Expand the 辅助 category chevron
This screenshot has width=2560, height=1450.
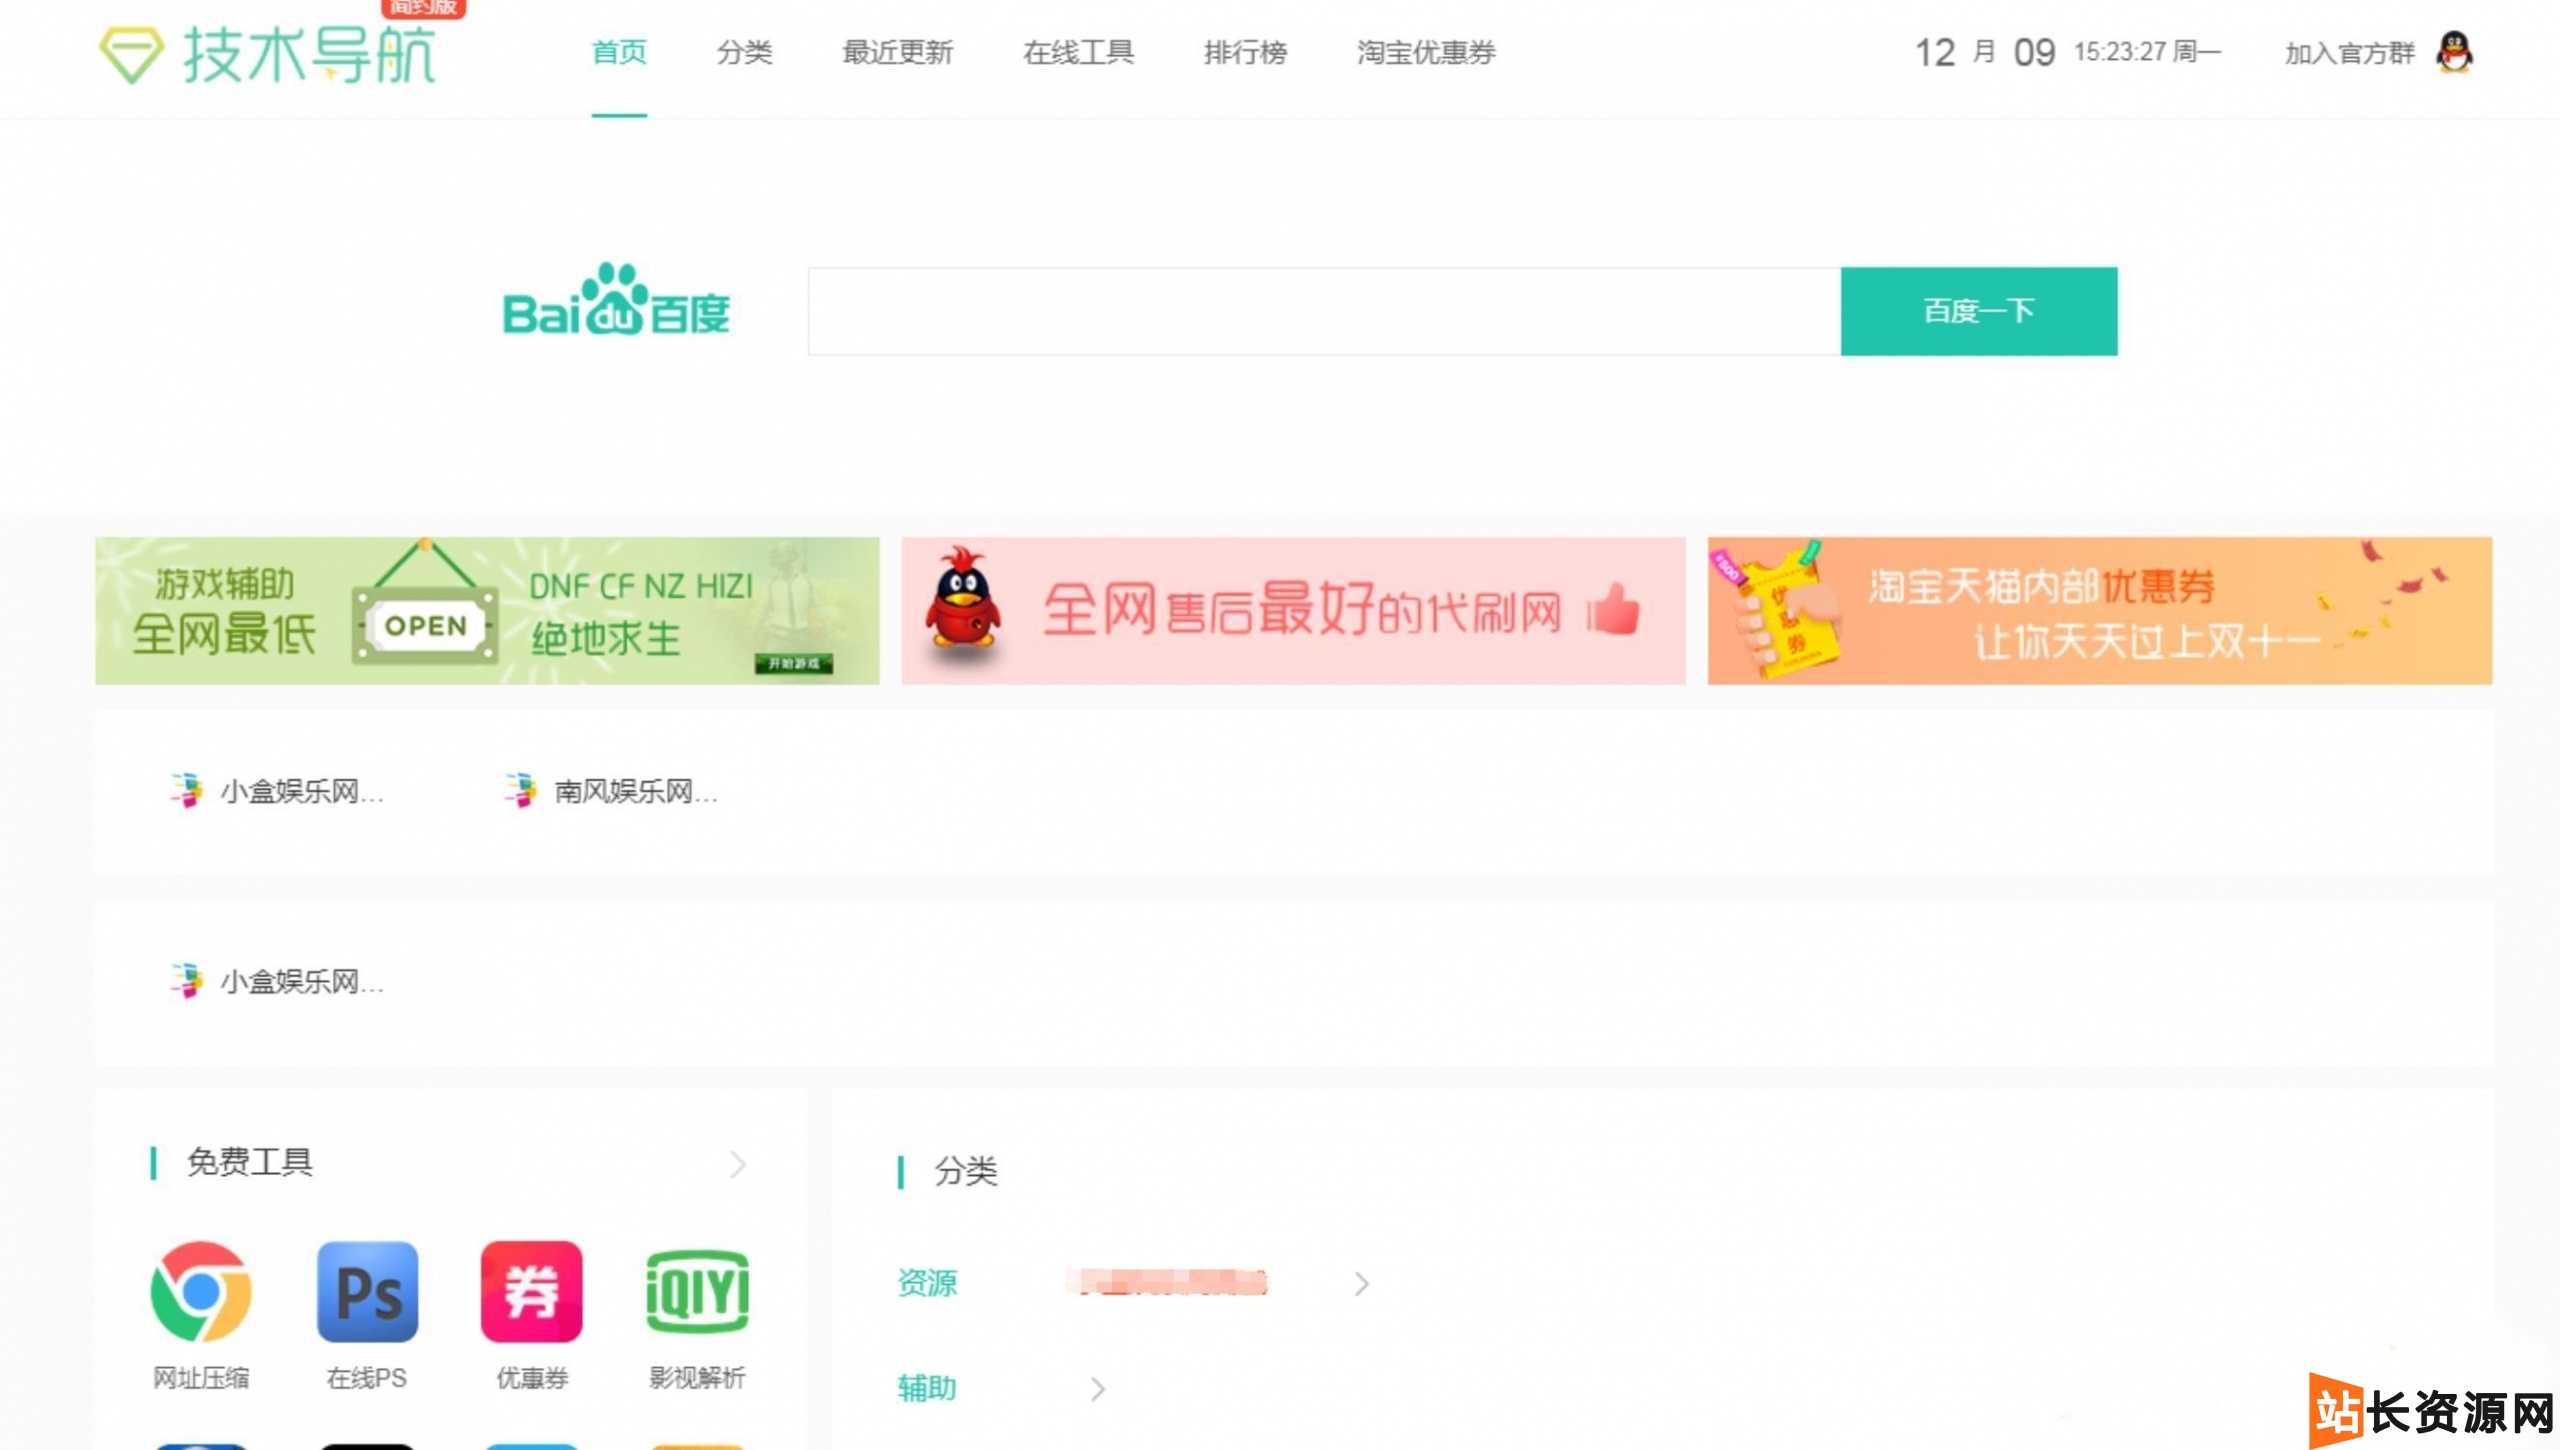pyautogui.click(x=1098, y=1388)
